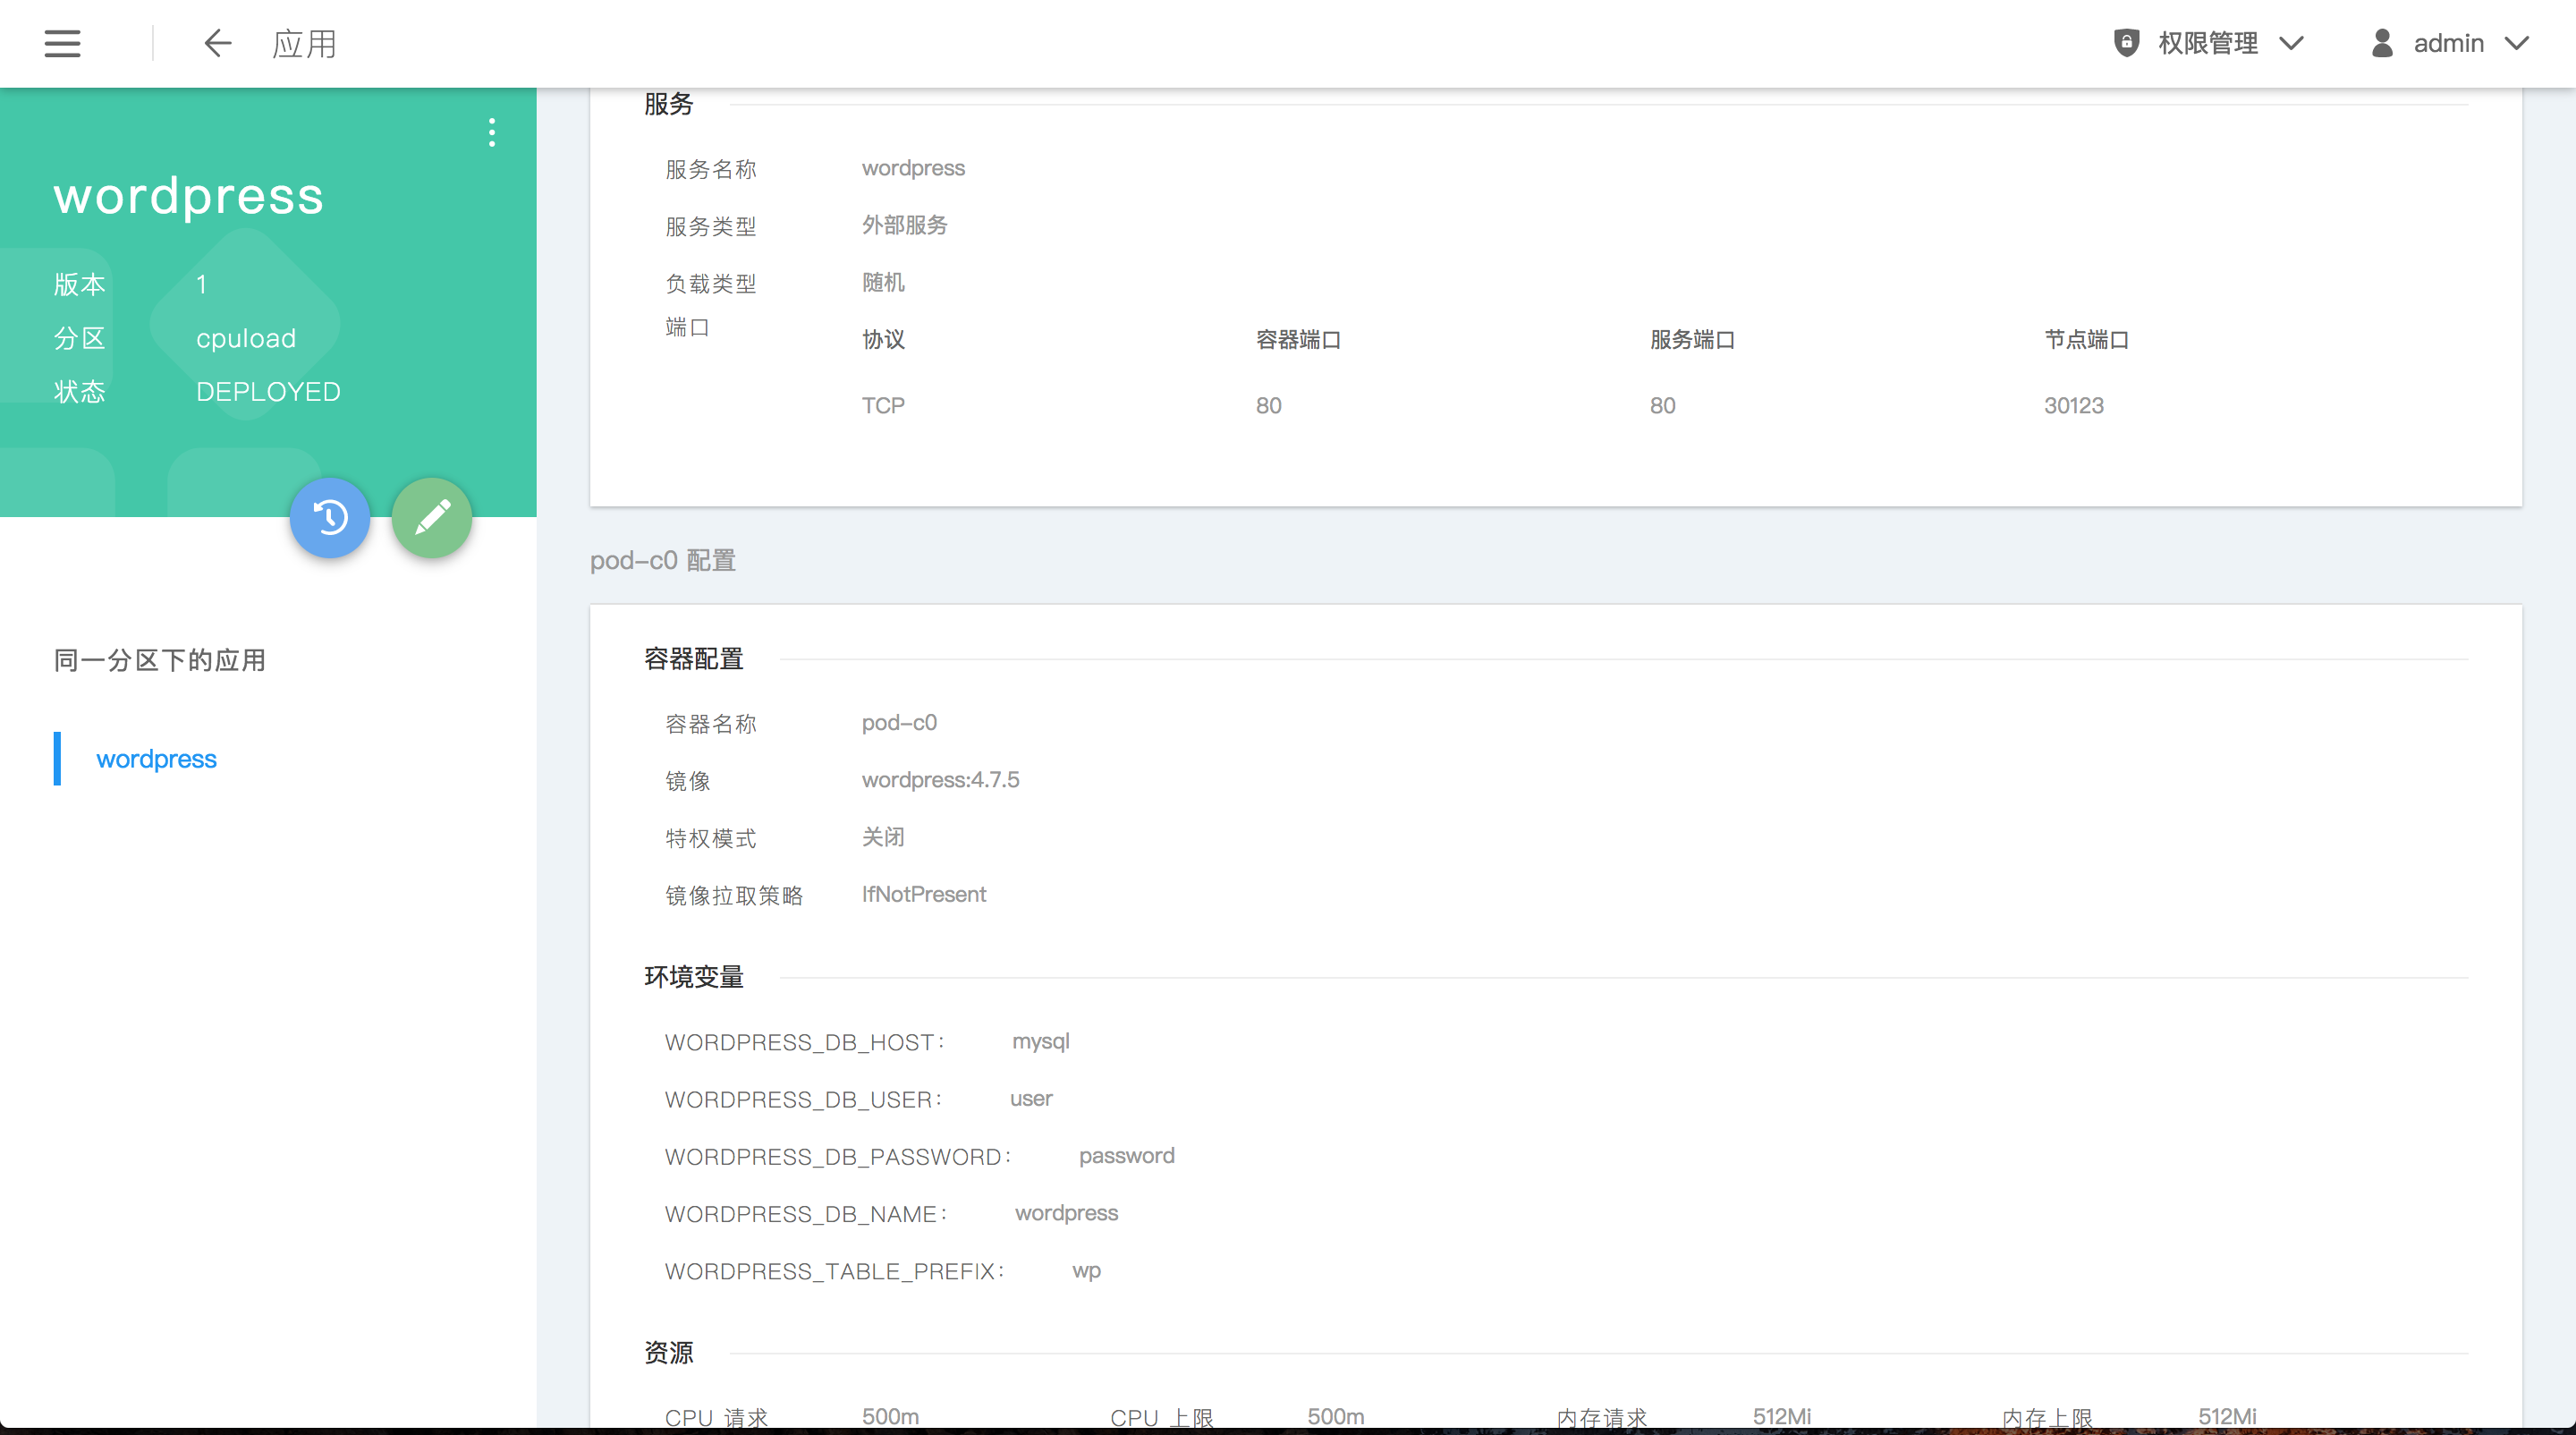
Task: Click the 应用 header title
Action: point(304,43)
